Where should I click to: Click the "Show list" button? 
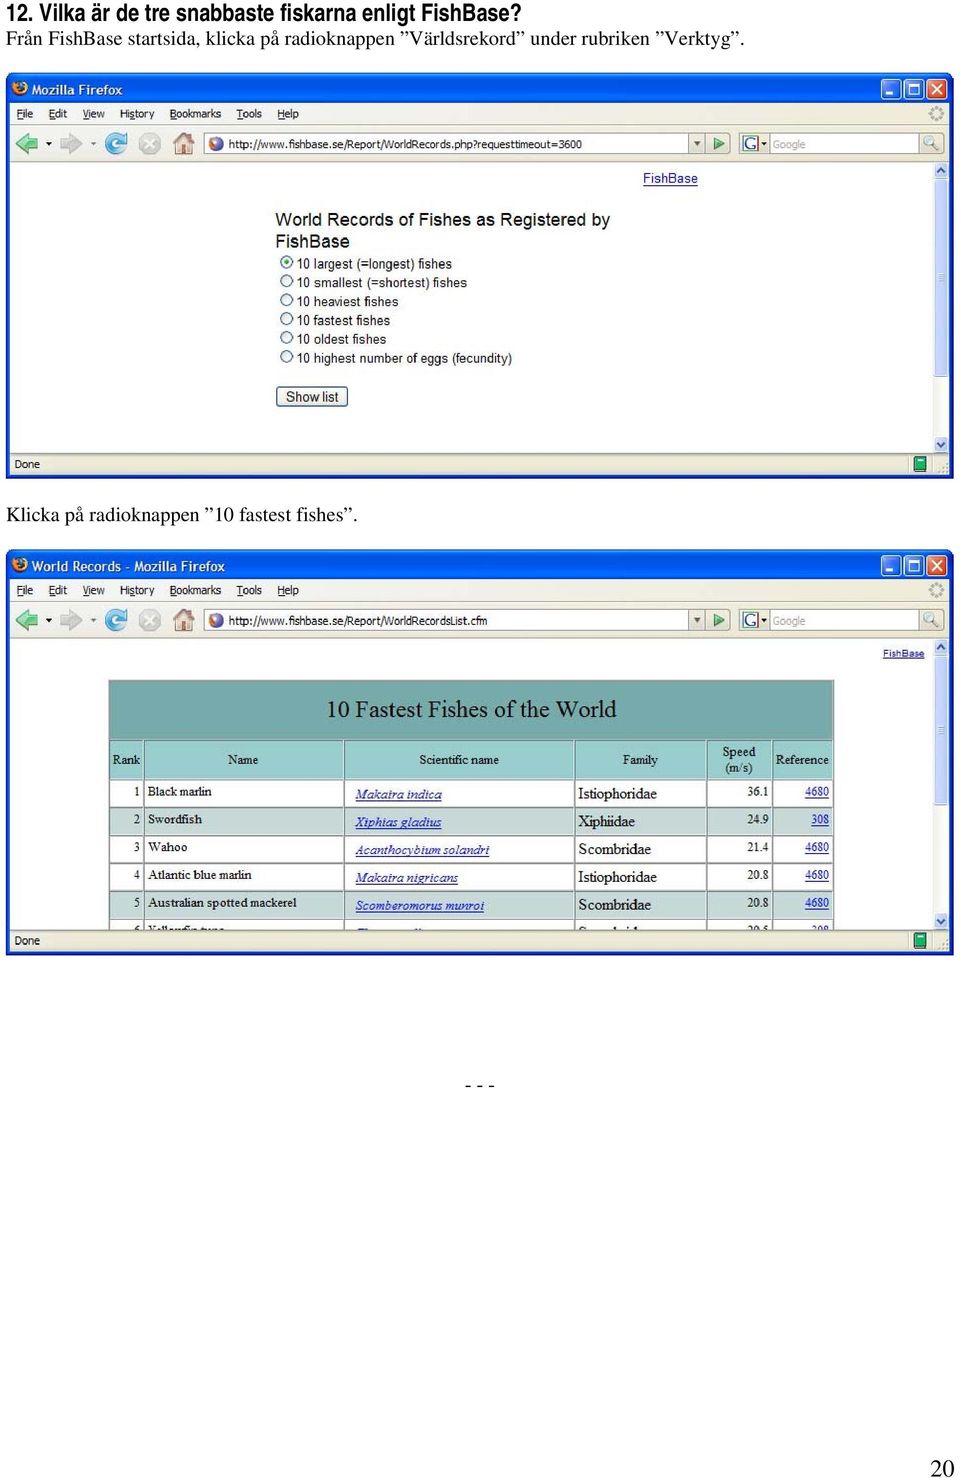pyautogui.click(x=312, y=397)
